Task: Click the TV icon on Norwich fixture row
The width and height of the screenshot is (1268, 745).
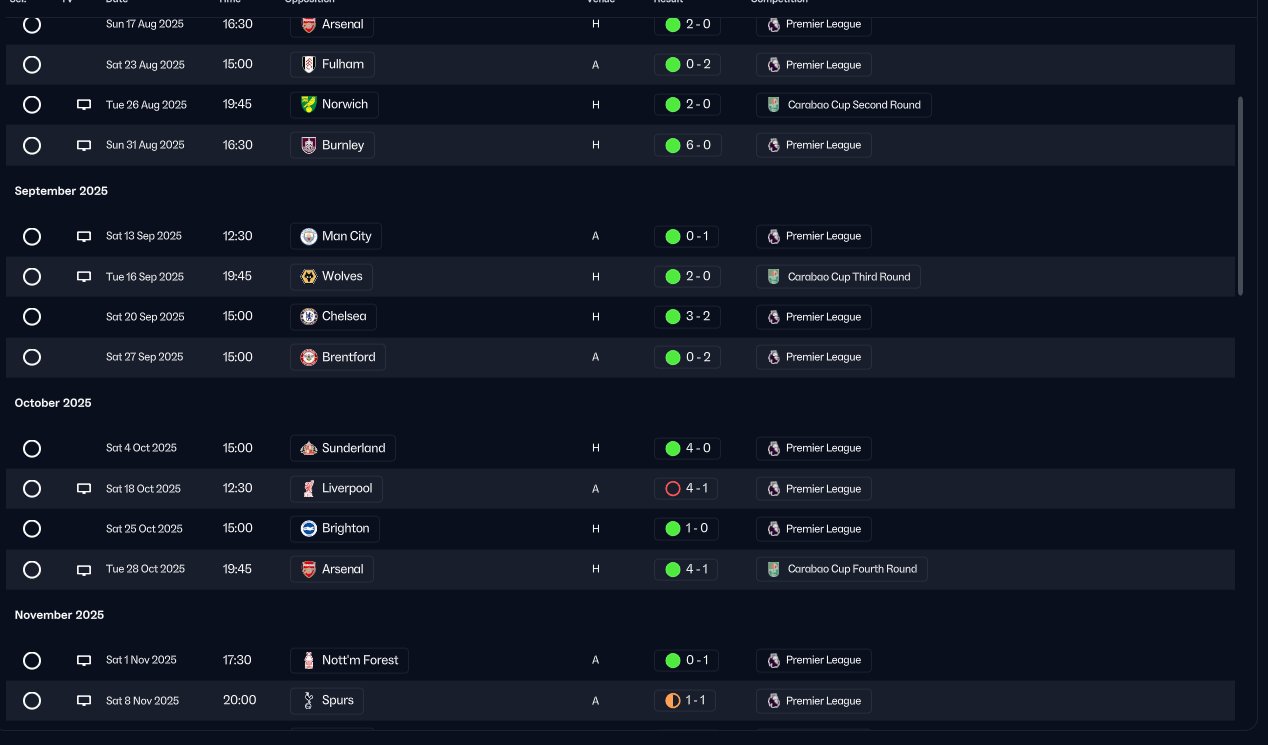Action: pos(84,105)
